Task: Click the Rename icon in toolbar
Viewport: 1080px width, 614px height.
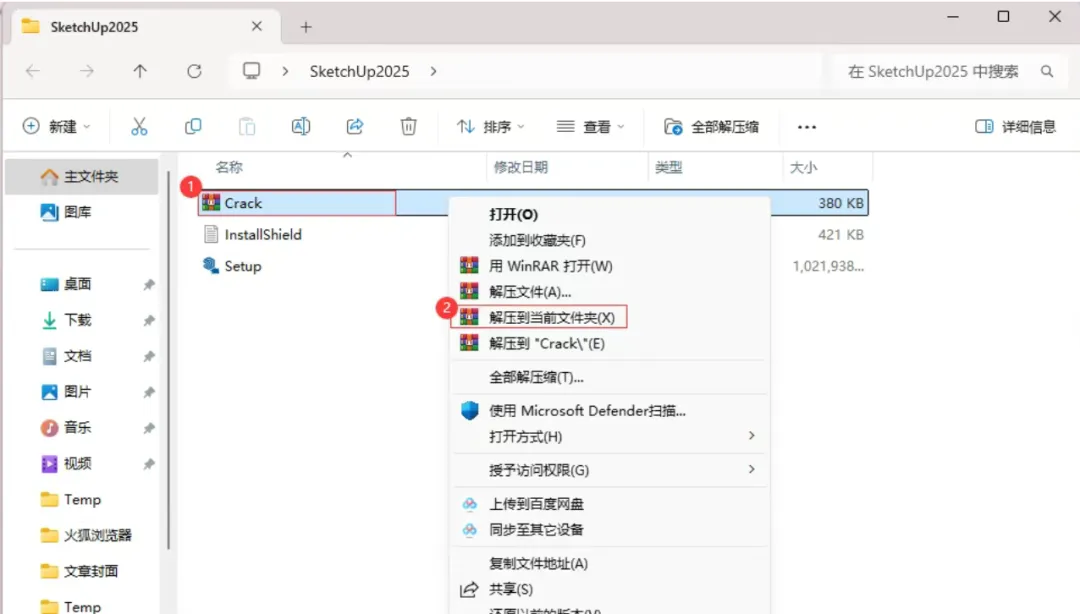Action: point(301,126)
